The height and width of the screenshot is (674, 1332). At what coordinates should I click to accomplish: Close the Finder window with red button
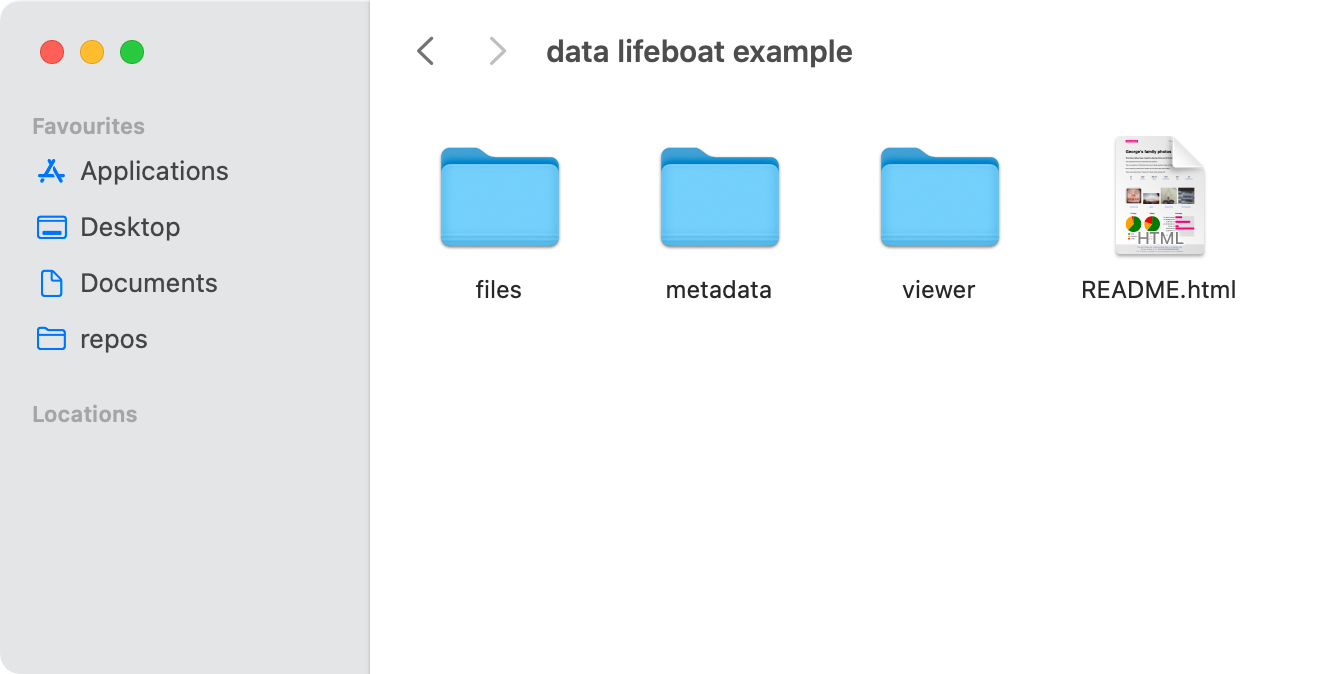point(52,52)
